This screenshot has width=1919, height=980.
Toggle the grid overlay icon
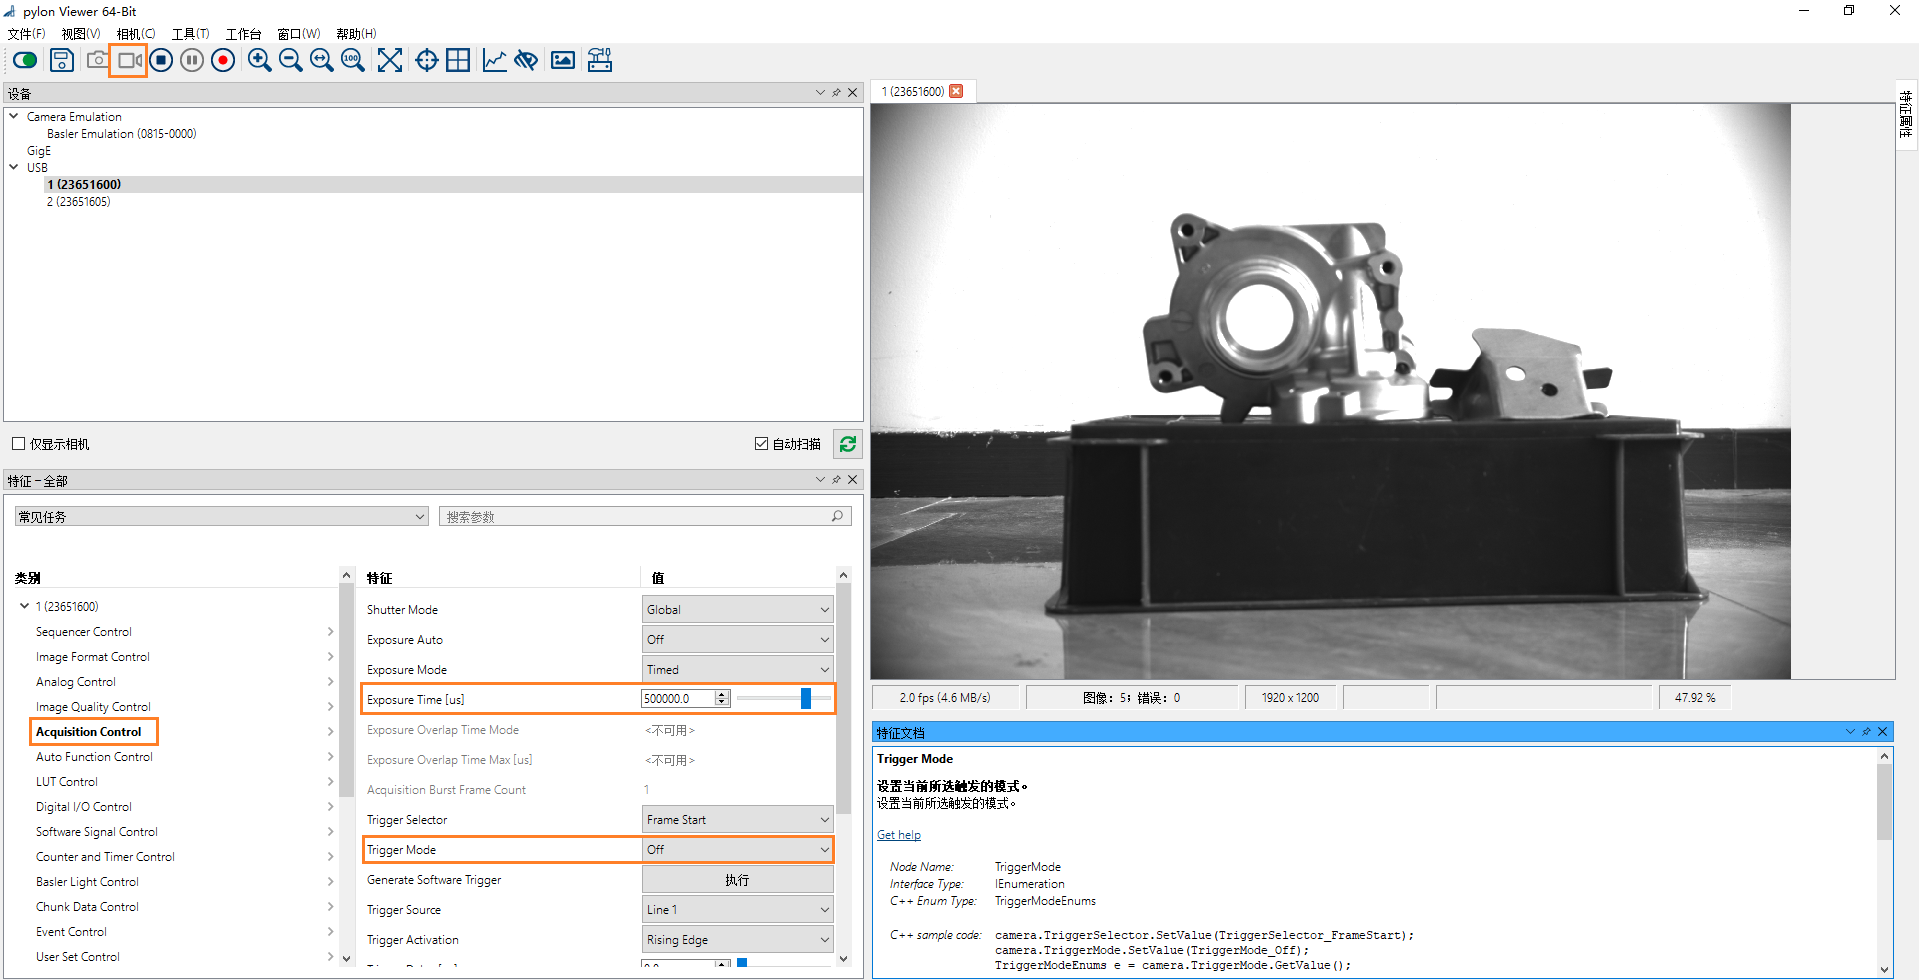coord(458,61)
